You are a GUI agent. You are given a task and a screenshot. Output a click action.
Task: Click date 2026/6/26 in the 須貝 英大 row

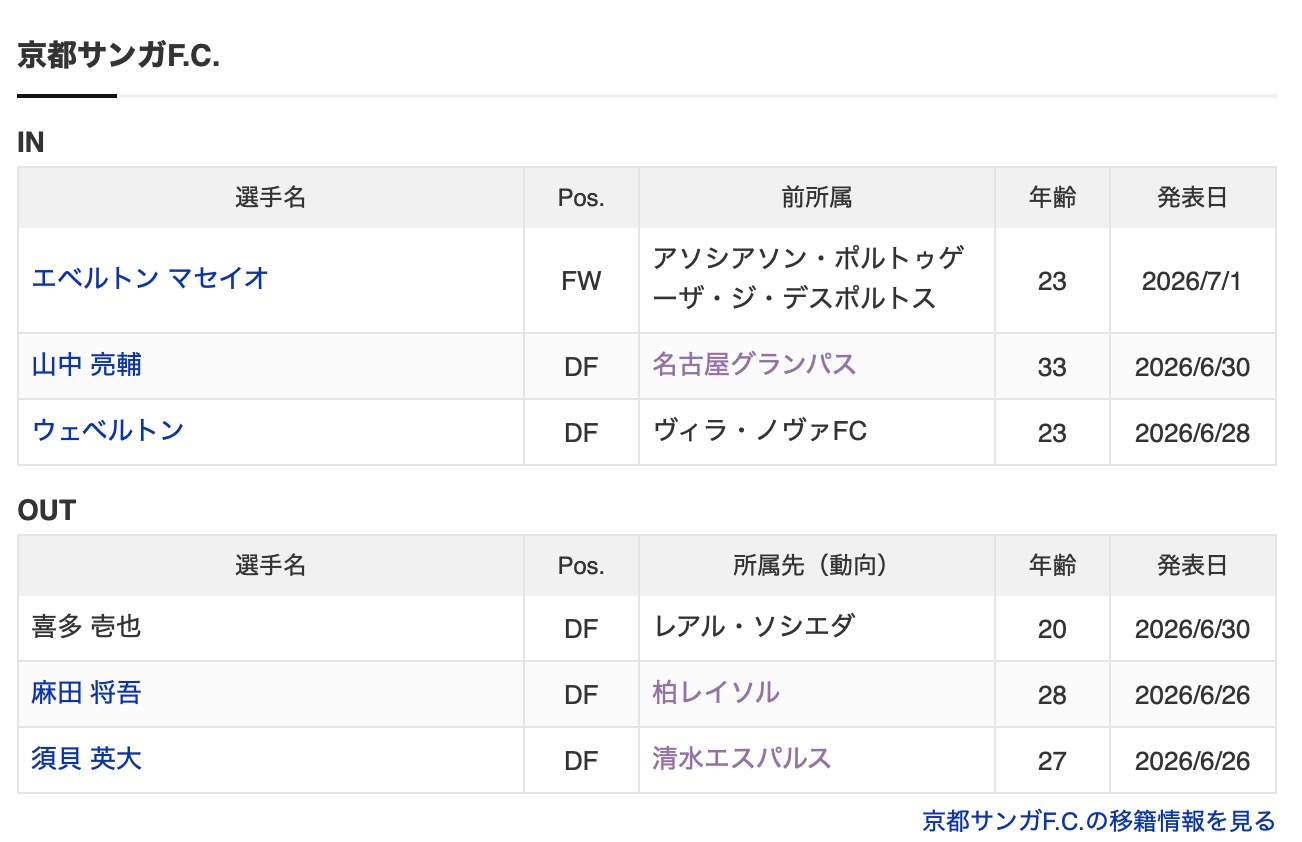tap(1192, 761)
